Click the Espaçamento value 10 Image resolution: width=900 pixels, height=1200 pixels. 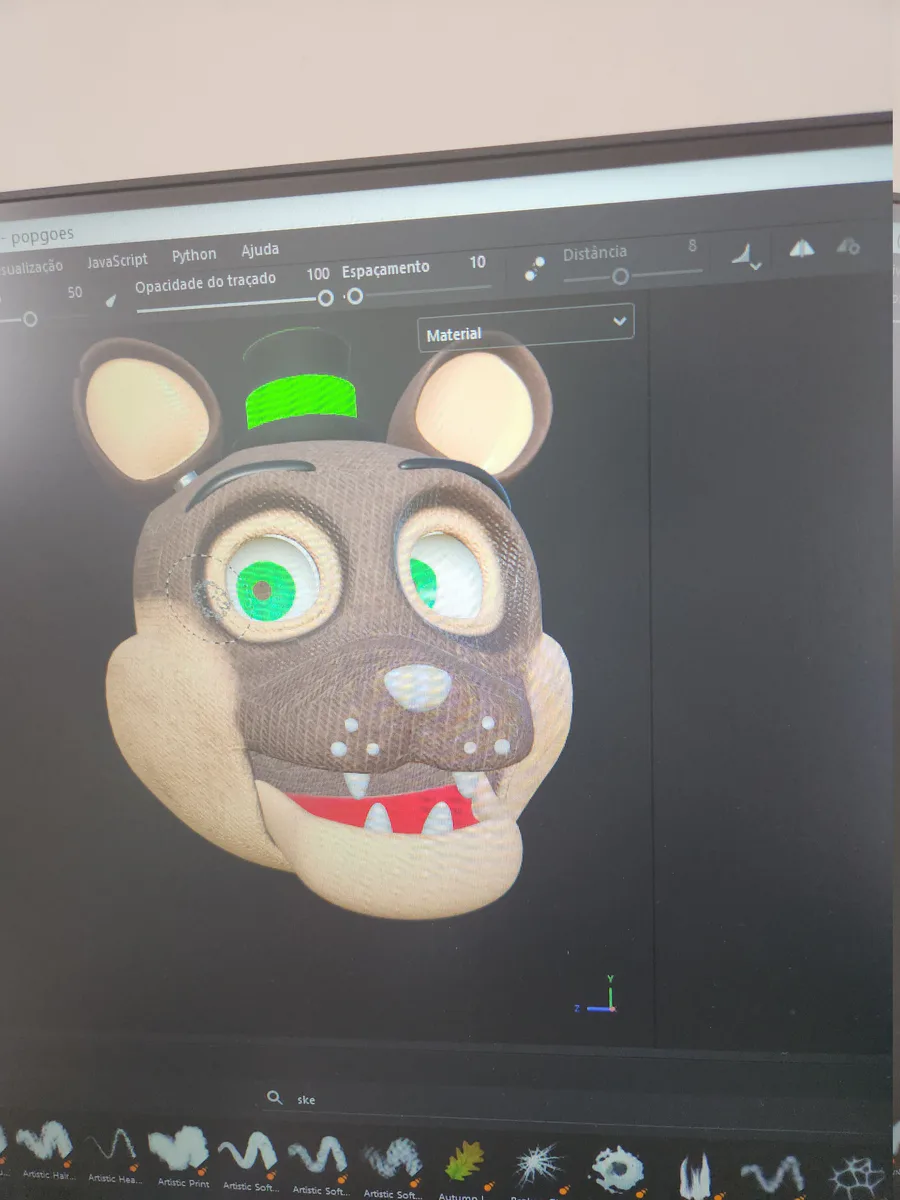(x=477, y=262)
